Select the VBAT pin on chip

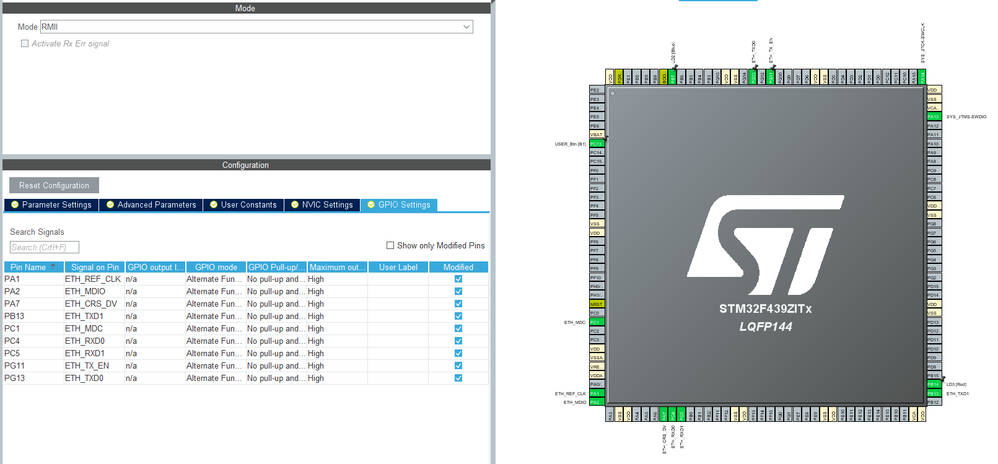[x=597, y=134]
